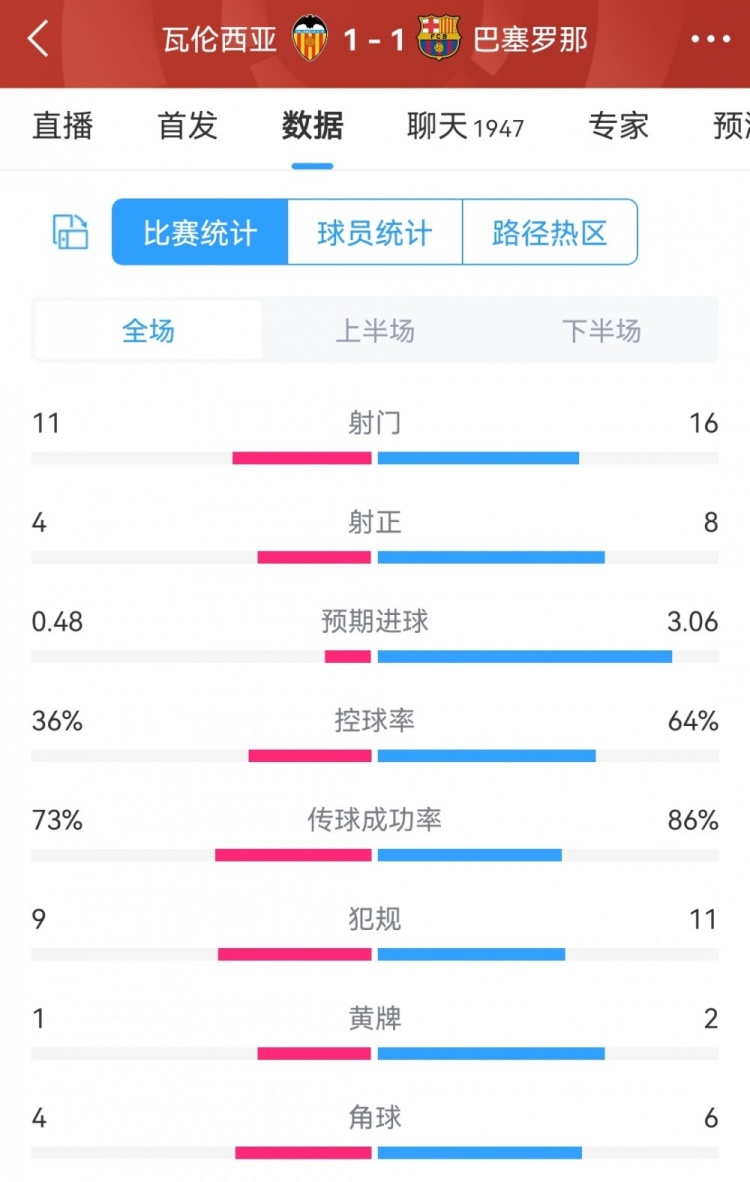Expand 球员统计 player statistics panel
Viewport: 750px width, 1182px height.
coord(373,232)
